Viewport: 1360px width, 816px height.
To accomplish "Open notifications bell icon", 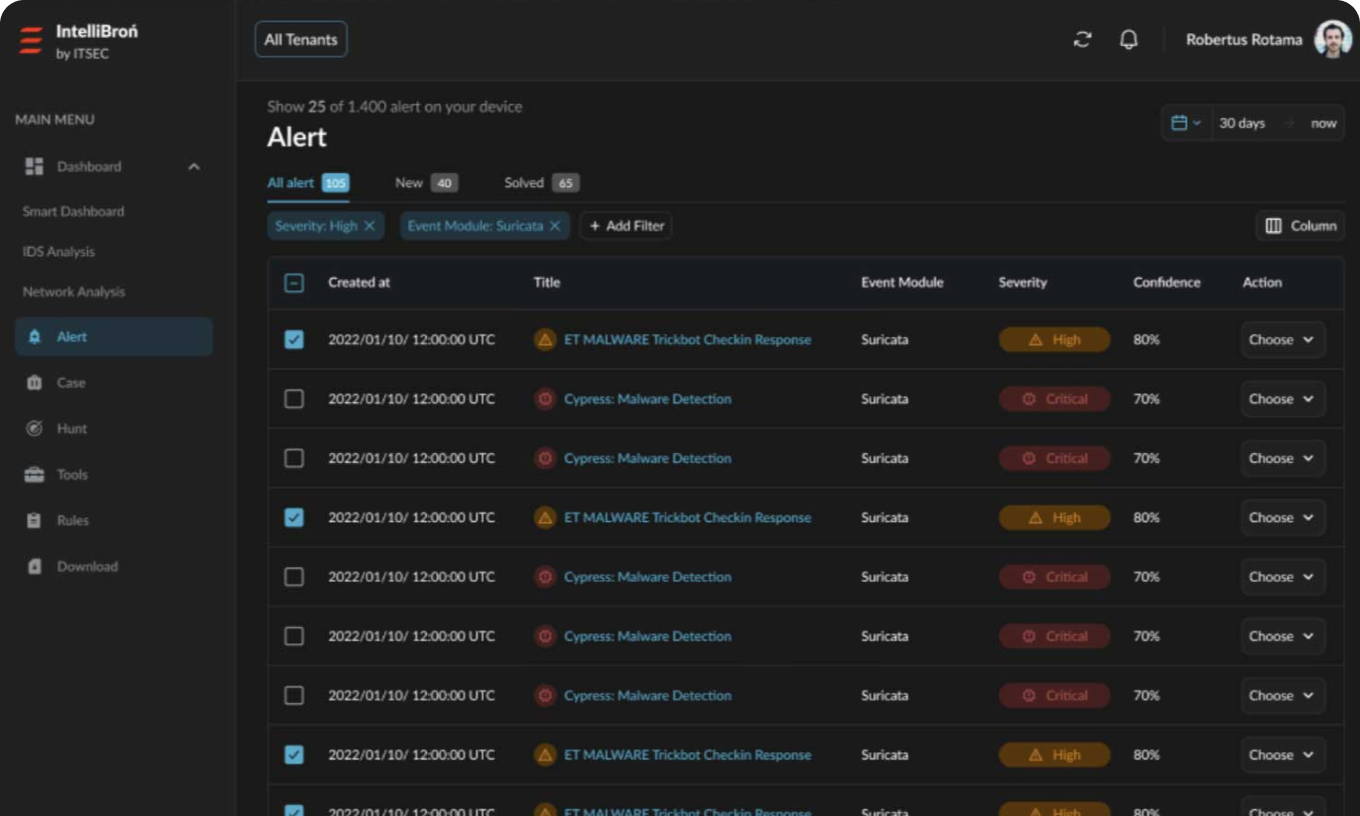I will click(1128, 40).
